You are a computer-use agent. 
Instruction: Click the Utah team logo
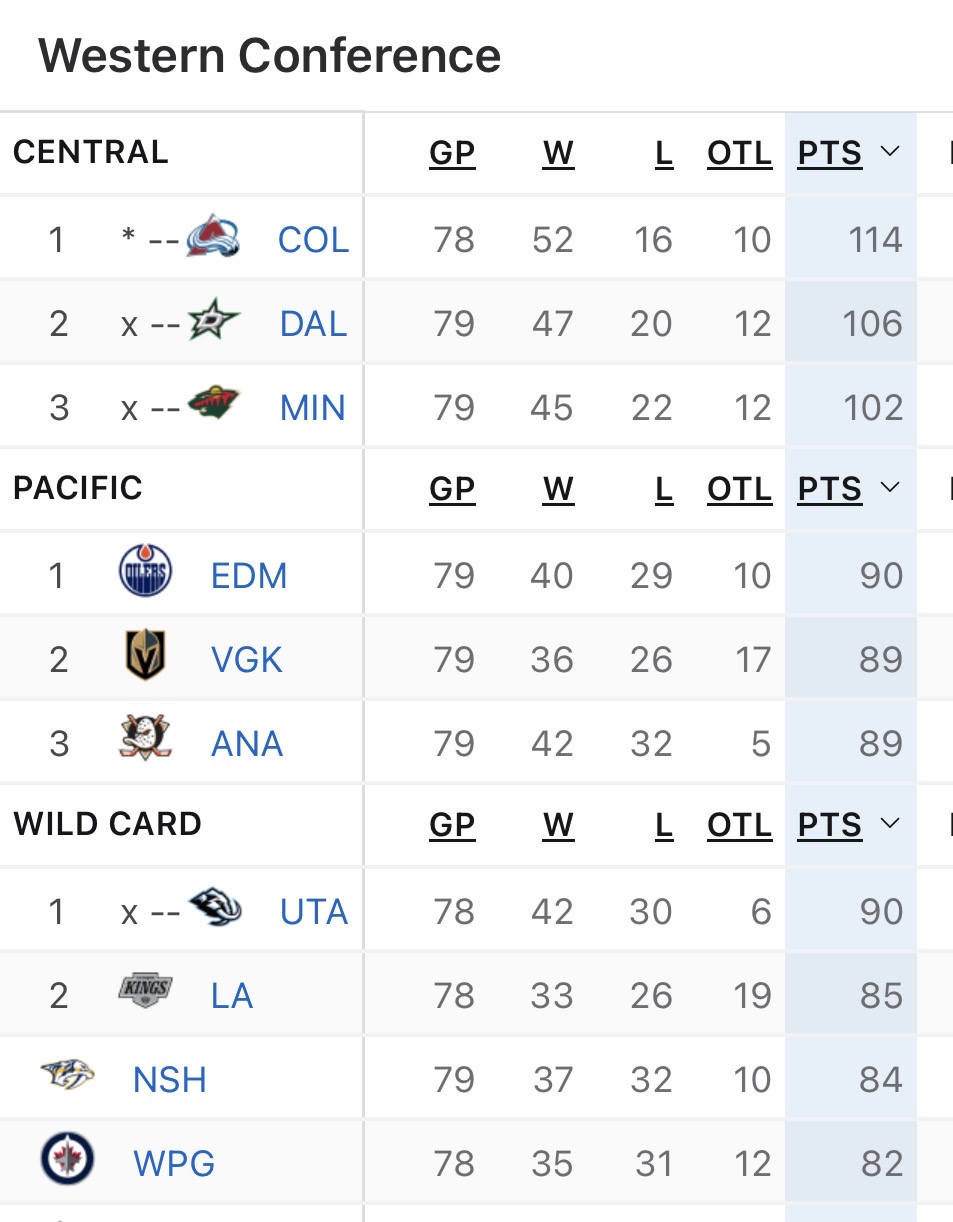pos(214,909)
